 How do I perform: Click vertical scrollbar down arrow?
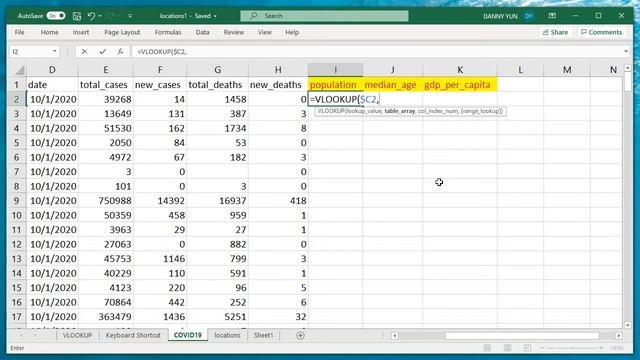tap(628, 325)
